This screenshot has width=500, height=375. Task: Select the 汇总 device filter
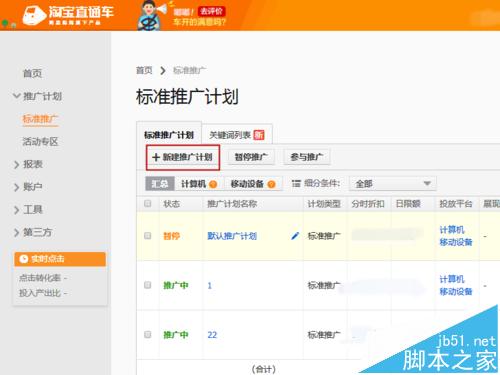tap(160, 184)
